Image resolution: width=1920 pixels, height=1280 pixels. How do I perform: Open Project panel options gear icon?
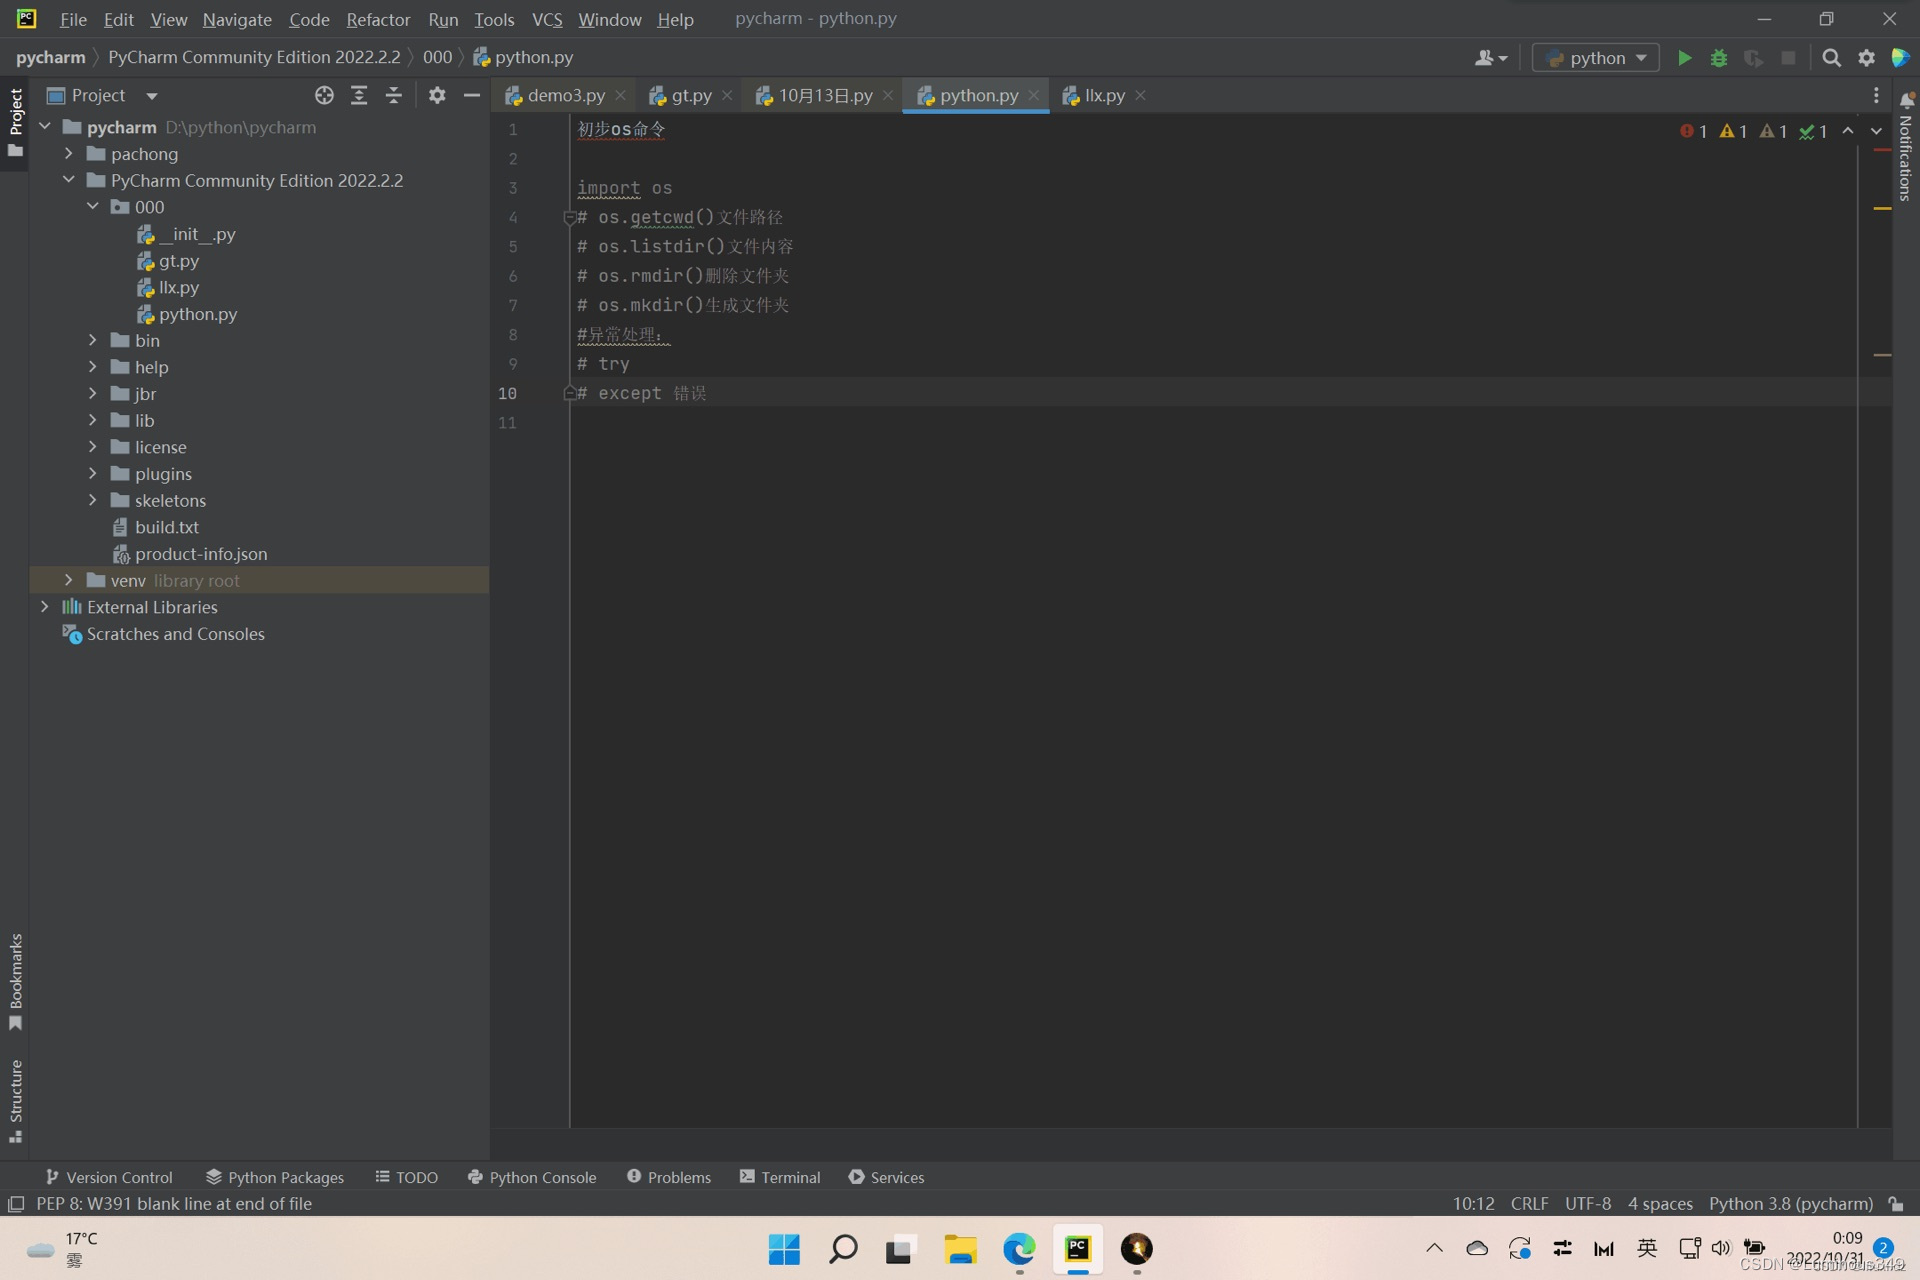pyautogui.click(x=437, y=95)
